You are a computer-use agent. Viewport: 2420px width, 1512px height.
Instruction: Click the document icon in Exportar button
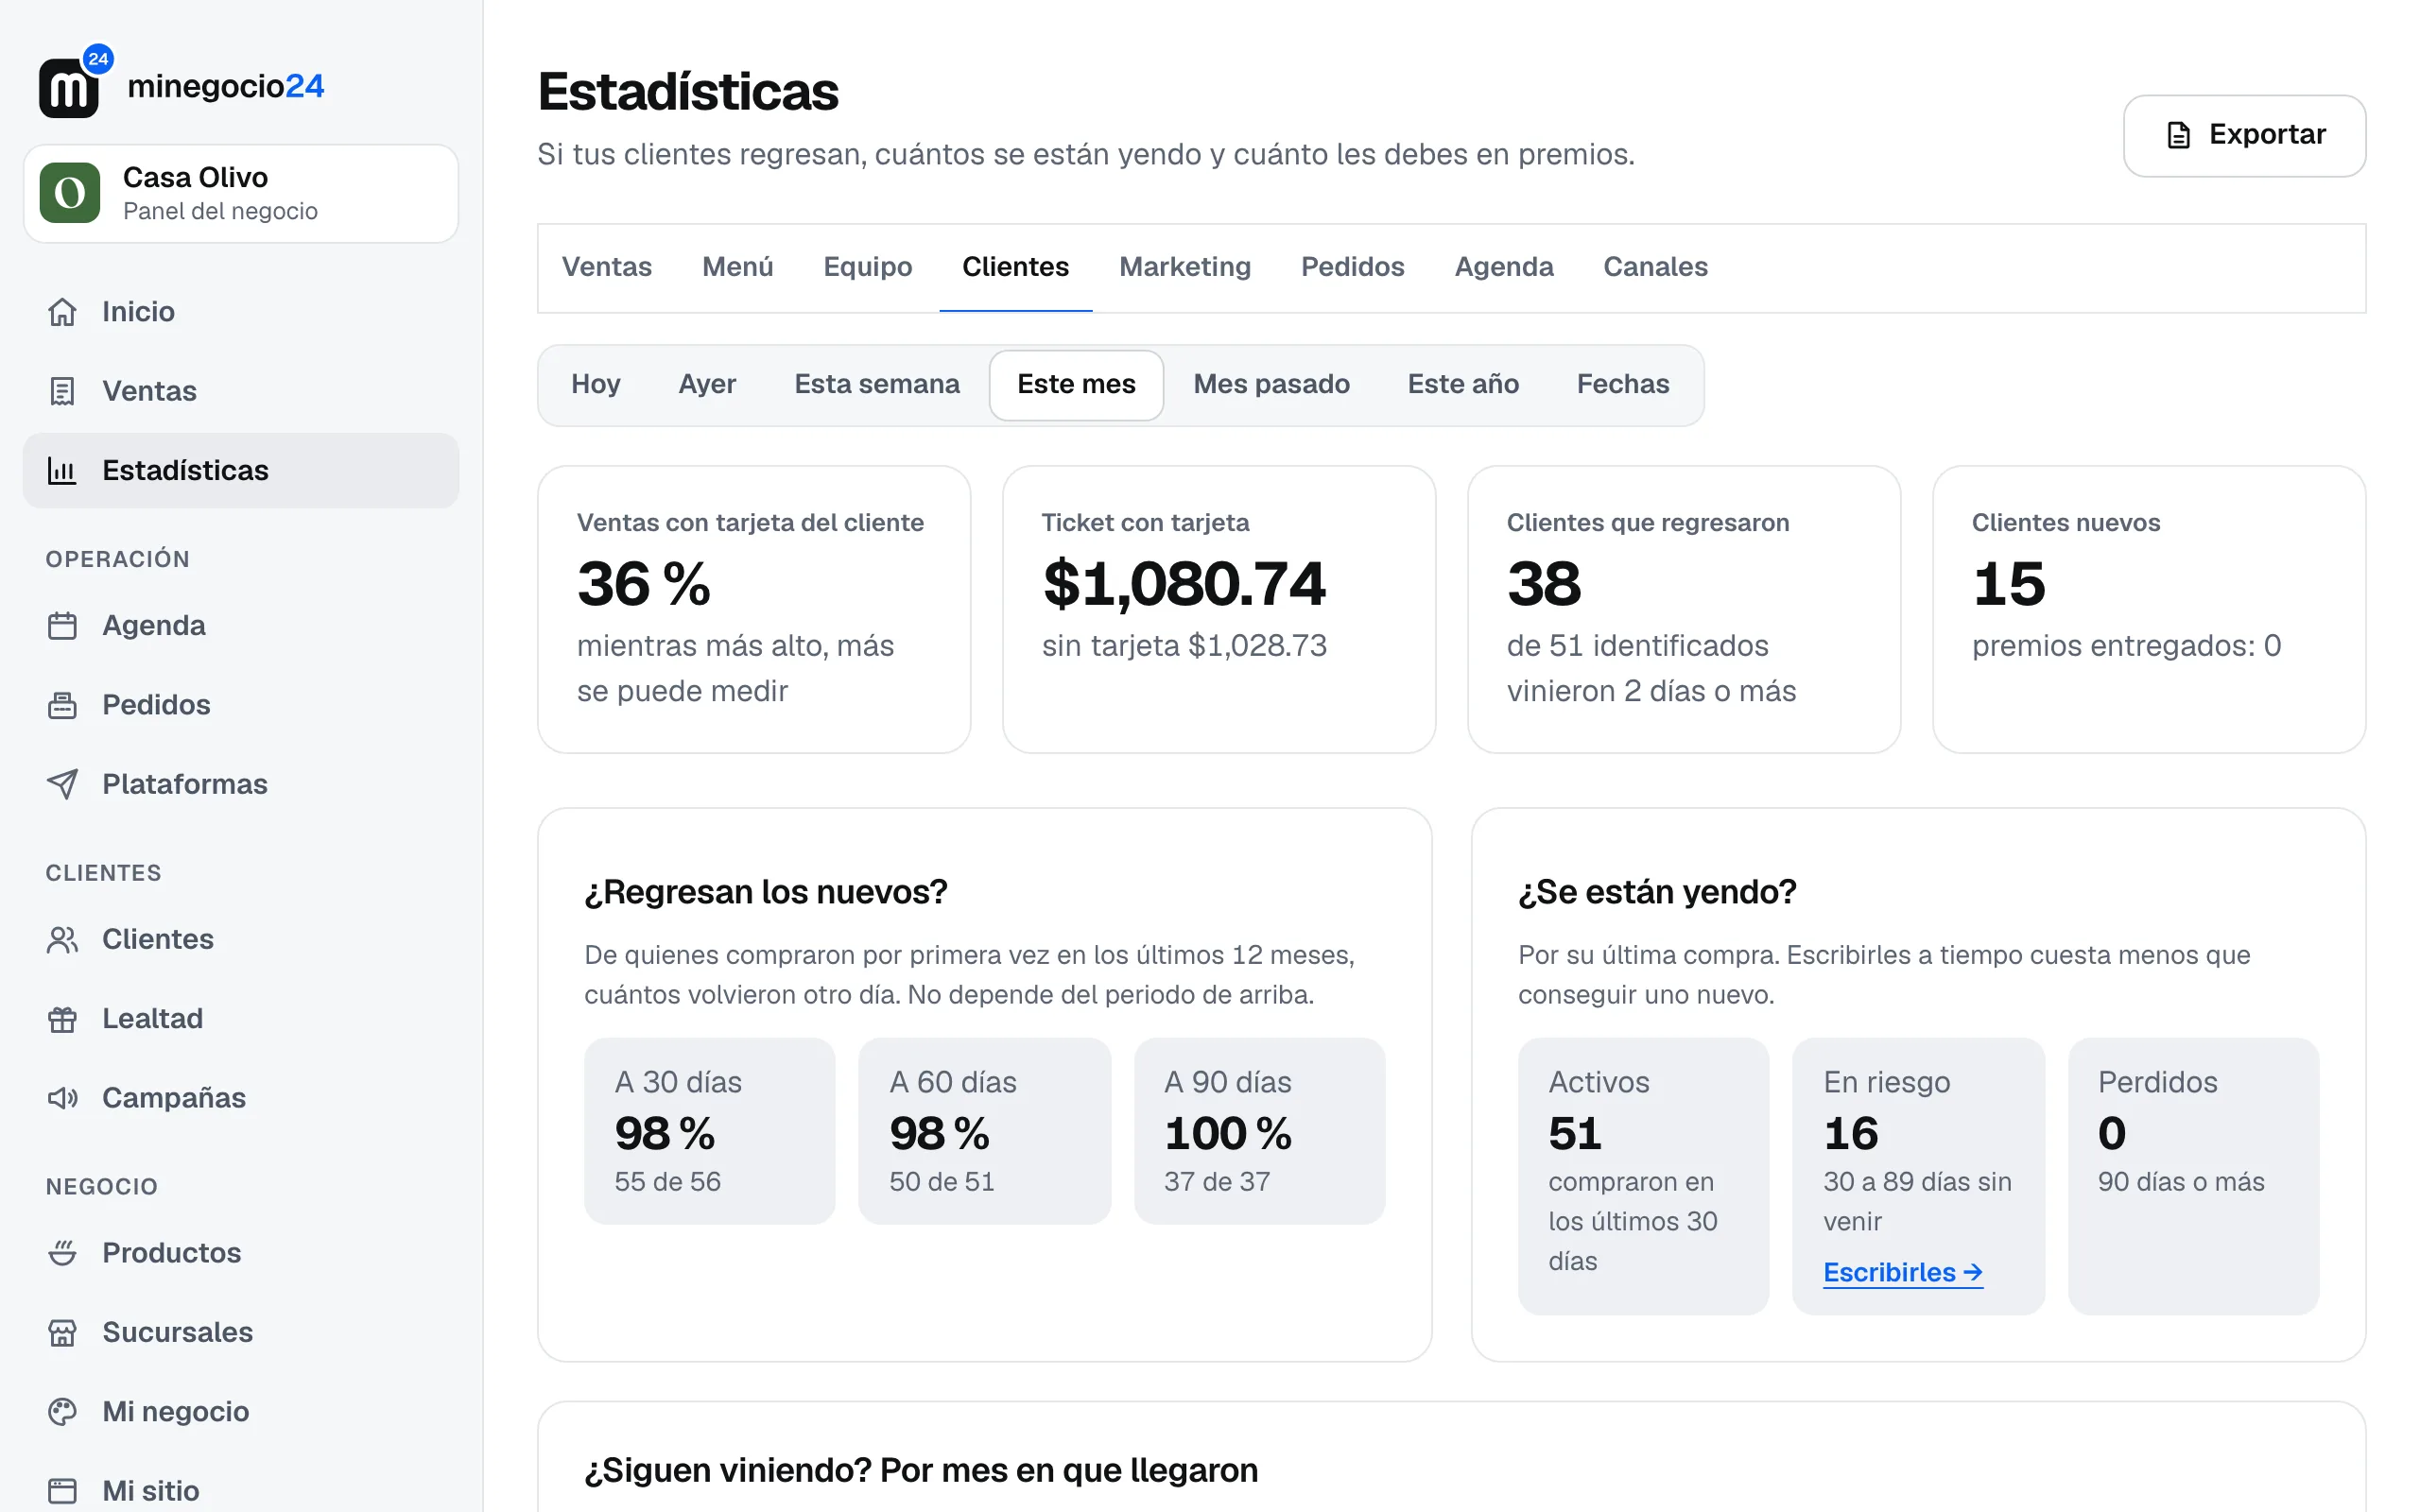2178,135
